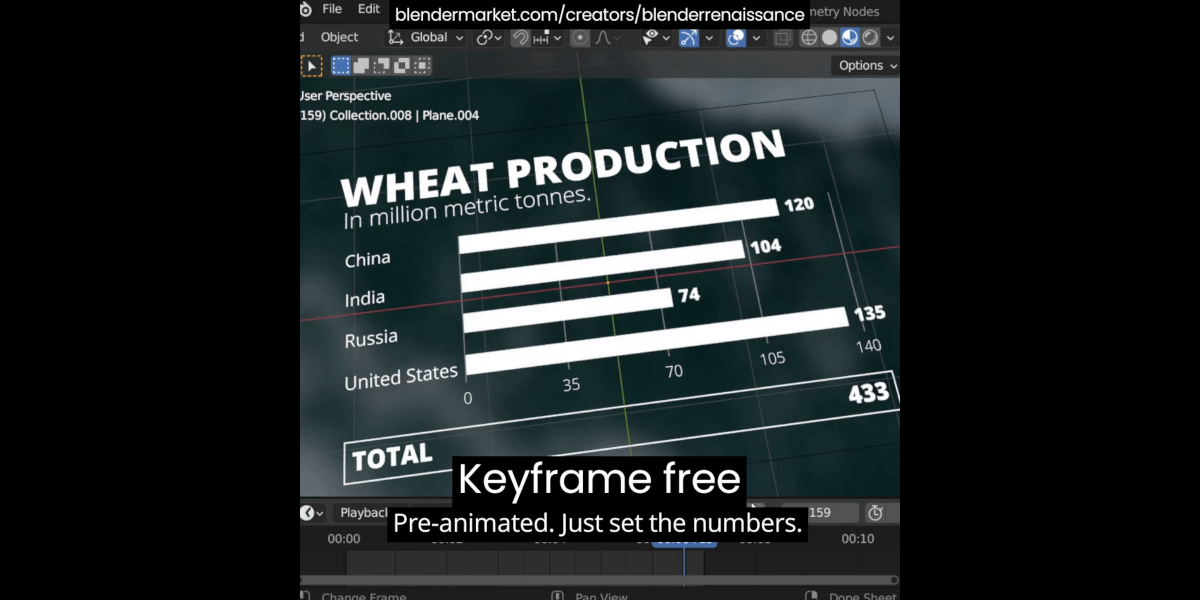This screenshot has height=600, width=1200.
Task: Open the Object menu
Action: click(339, 38)
